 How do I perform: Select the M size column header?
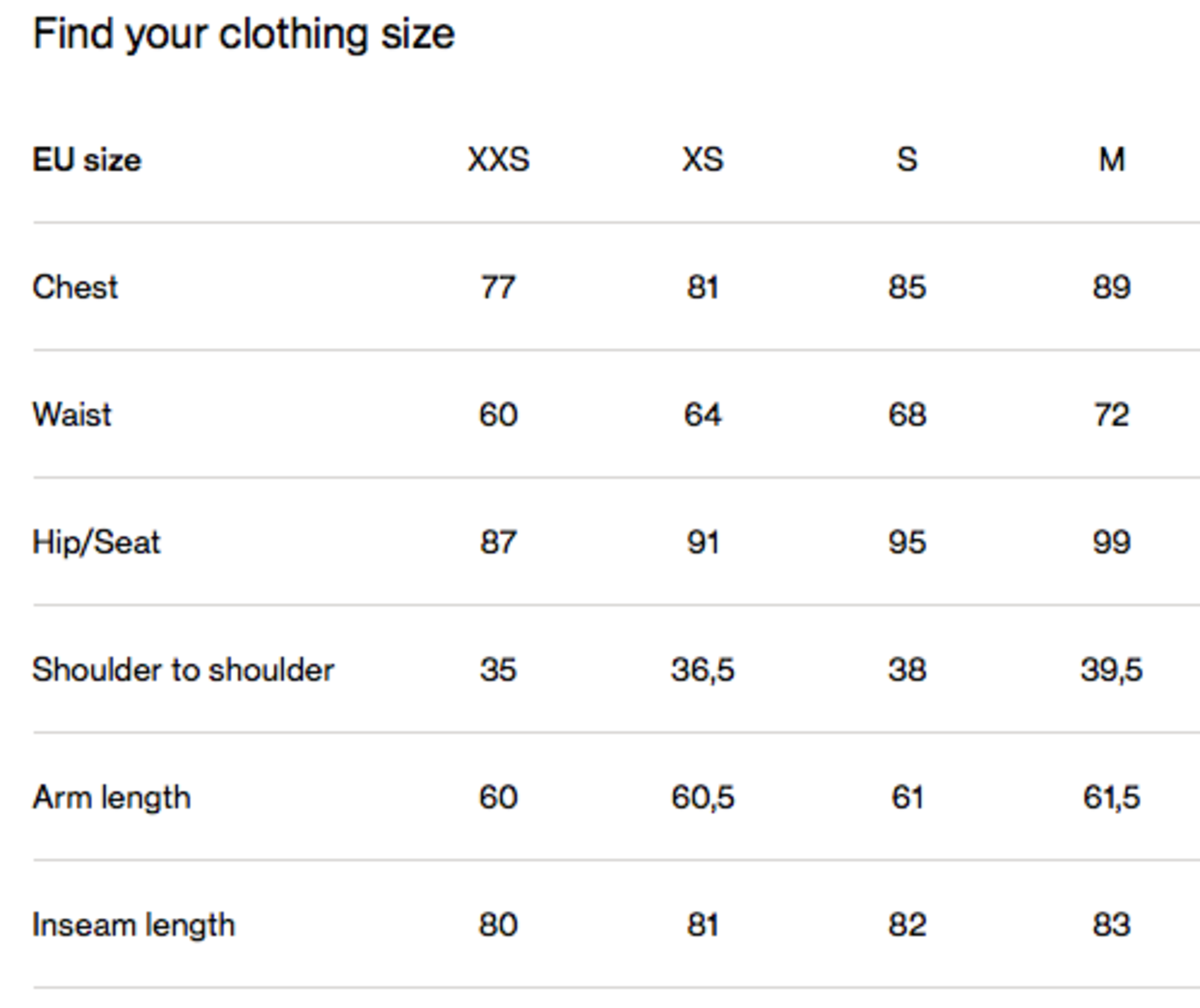(1111, 160)
